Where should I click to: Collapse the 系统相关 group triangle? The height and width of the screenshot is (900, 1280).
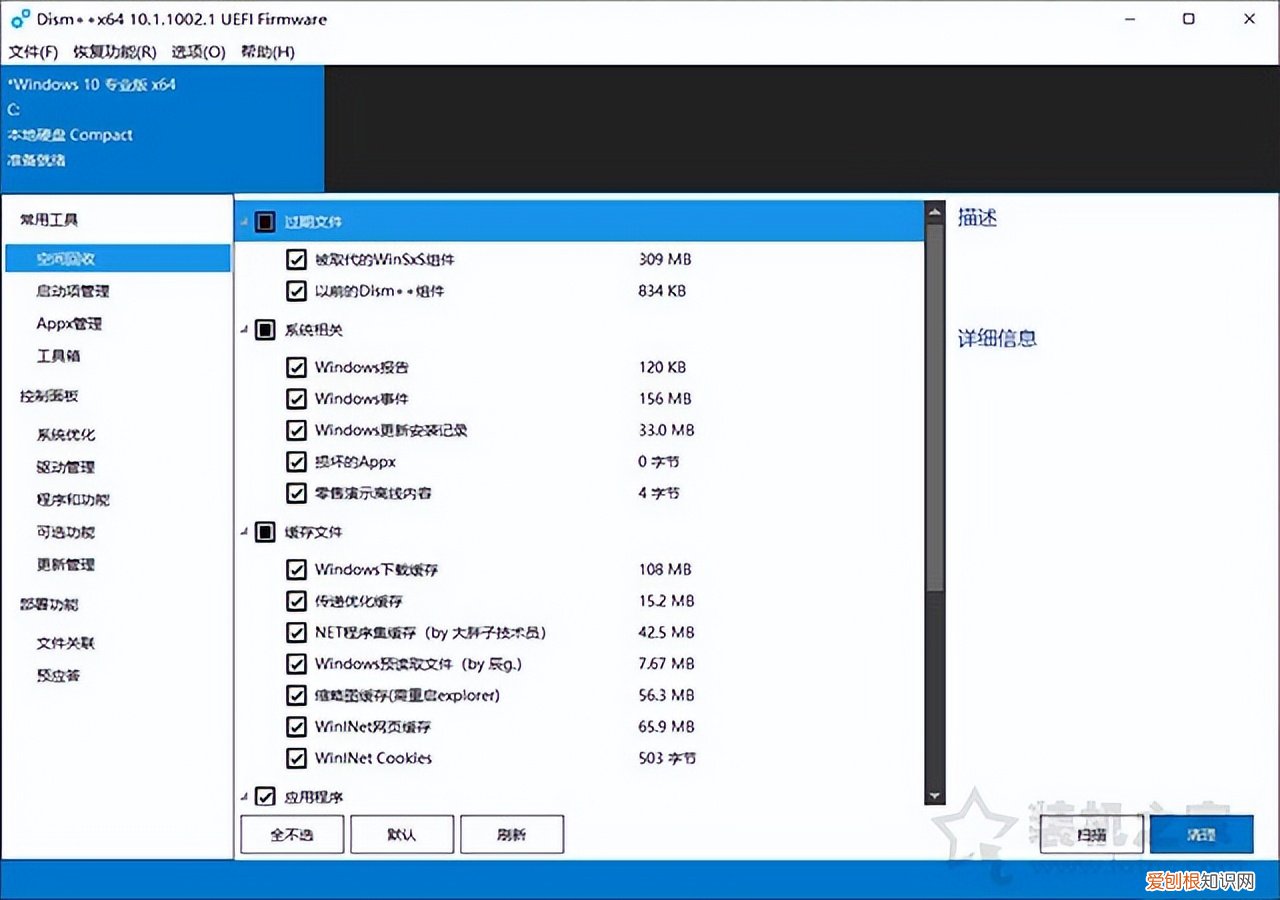tap(244, 330)
